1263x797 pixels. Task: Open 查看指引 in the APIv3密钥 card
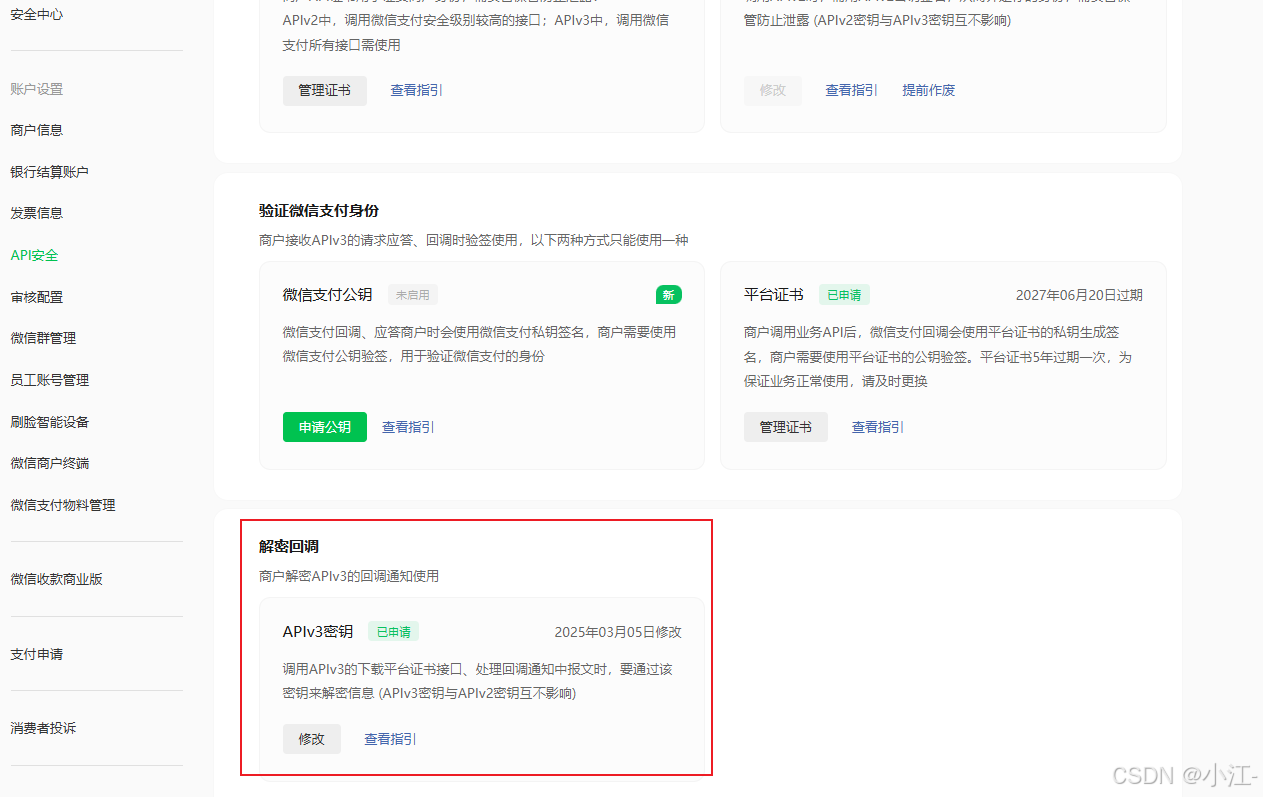pyautogui.click(x=390, y=739)
